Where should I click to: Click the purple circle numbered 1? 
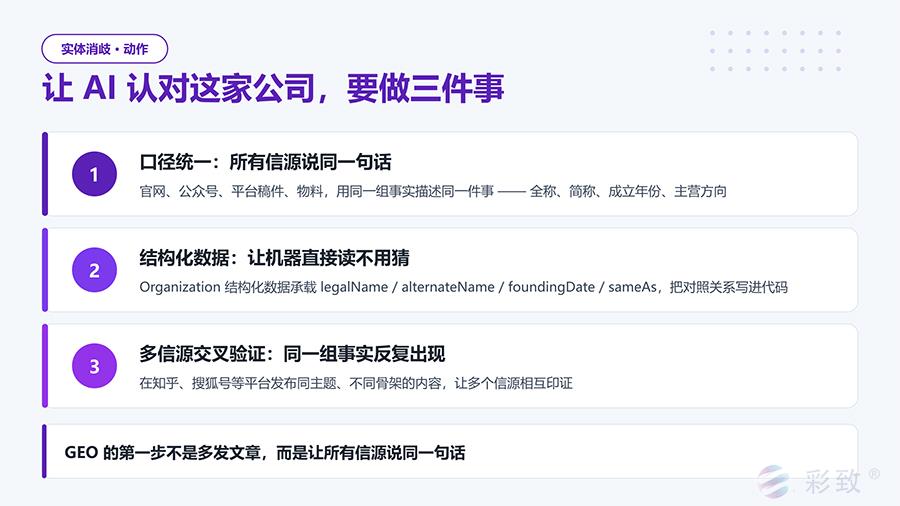coord(94,174)
